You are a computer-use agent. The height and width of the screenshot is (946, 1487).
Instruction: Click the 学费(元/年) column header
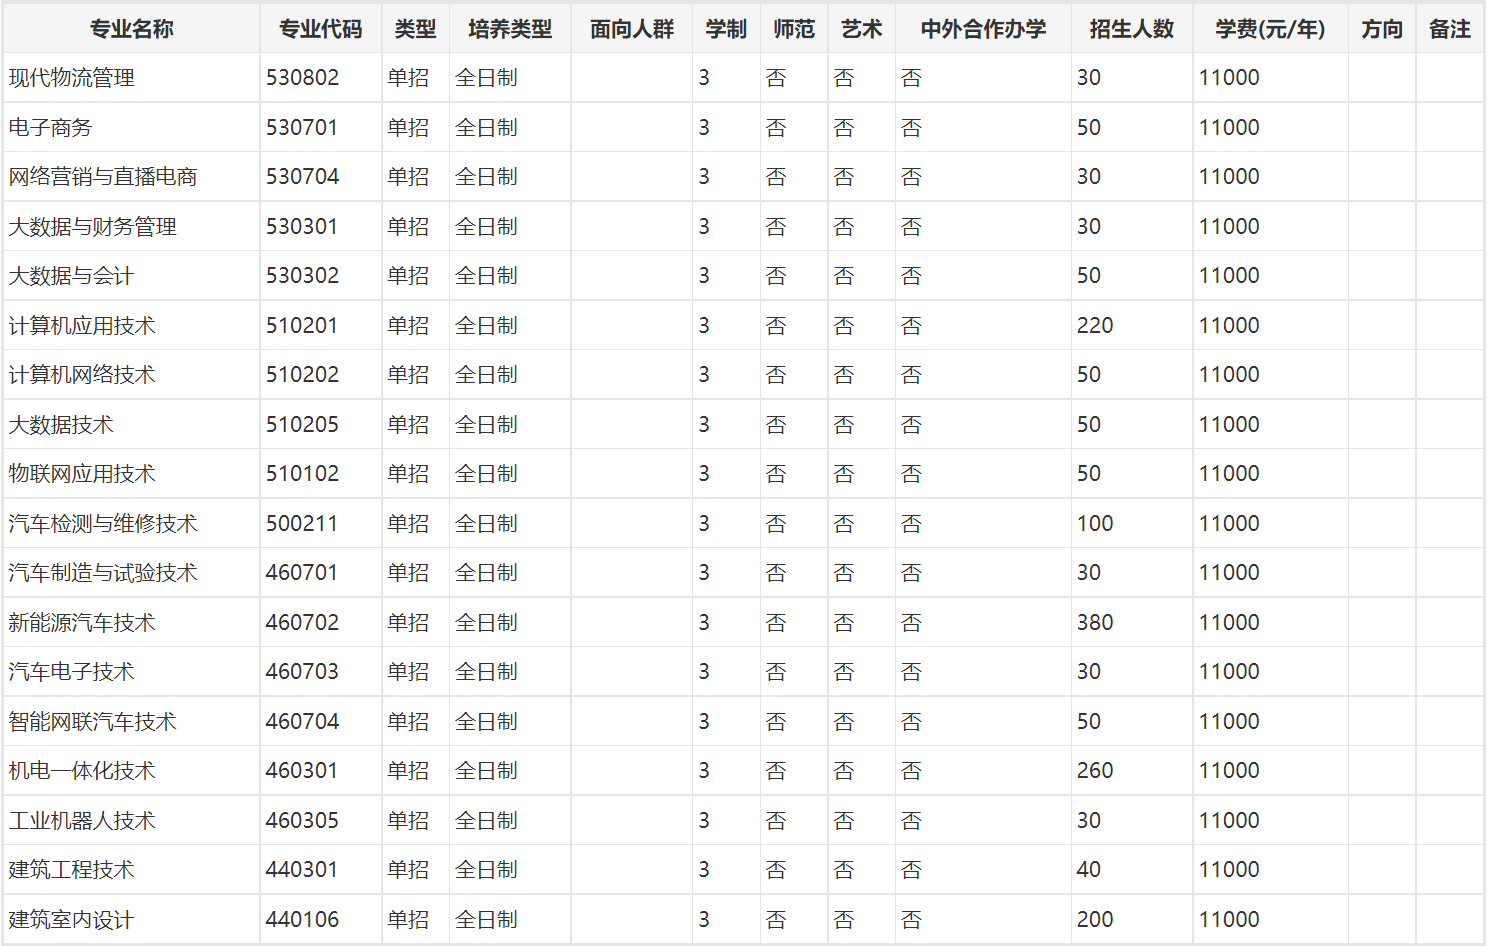tap(1270, 29)
